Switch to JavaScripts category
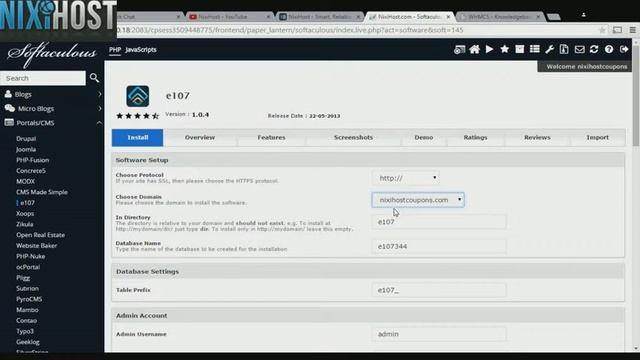The width and height of the screenshot is (640, 360). coord(141,50)
